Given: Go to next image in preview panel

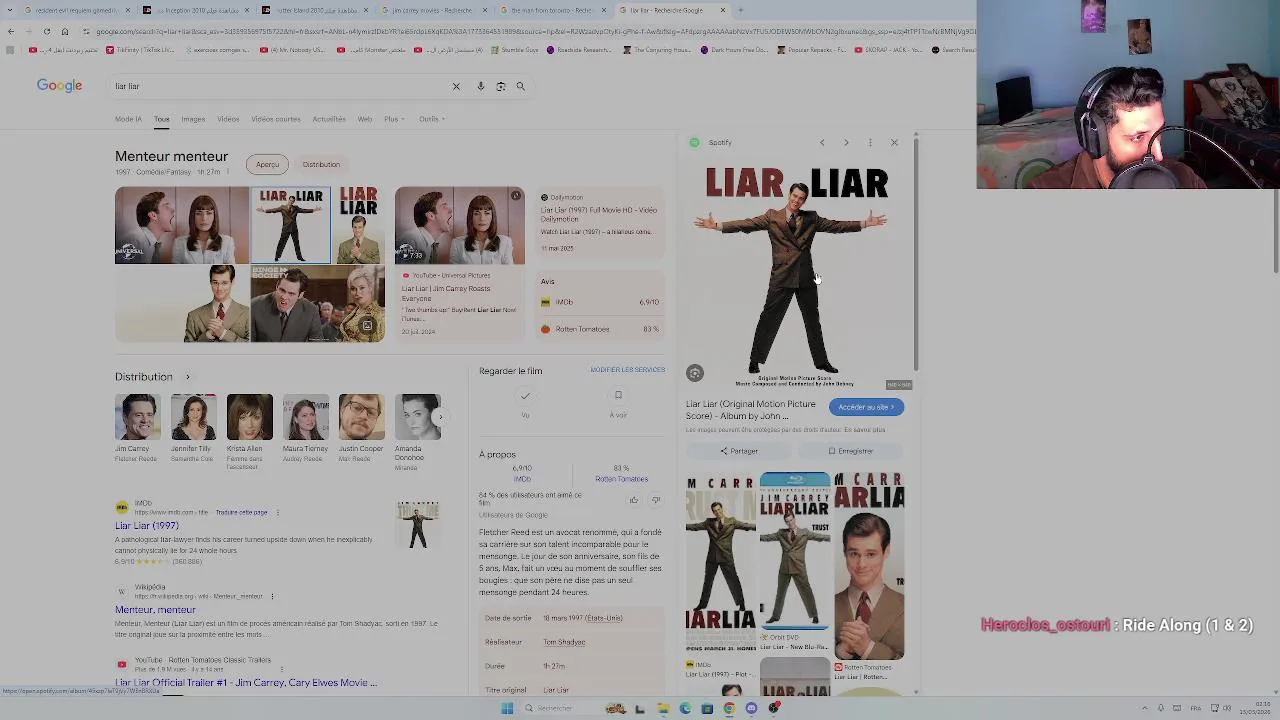Looking at the screenshot, I should click(846, 143).
